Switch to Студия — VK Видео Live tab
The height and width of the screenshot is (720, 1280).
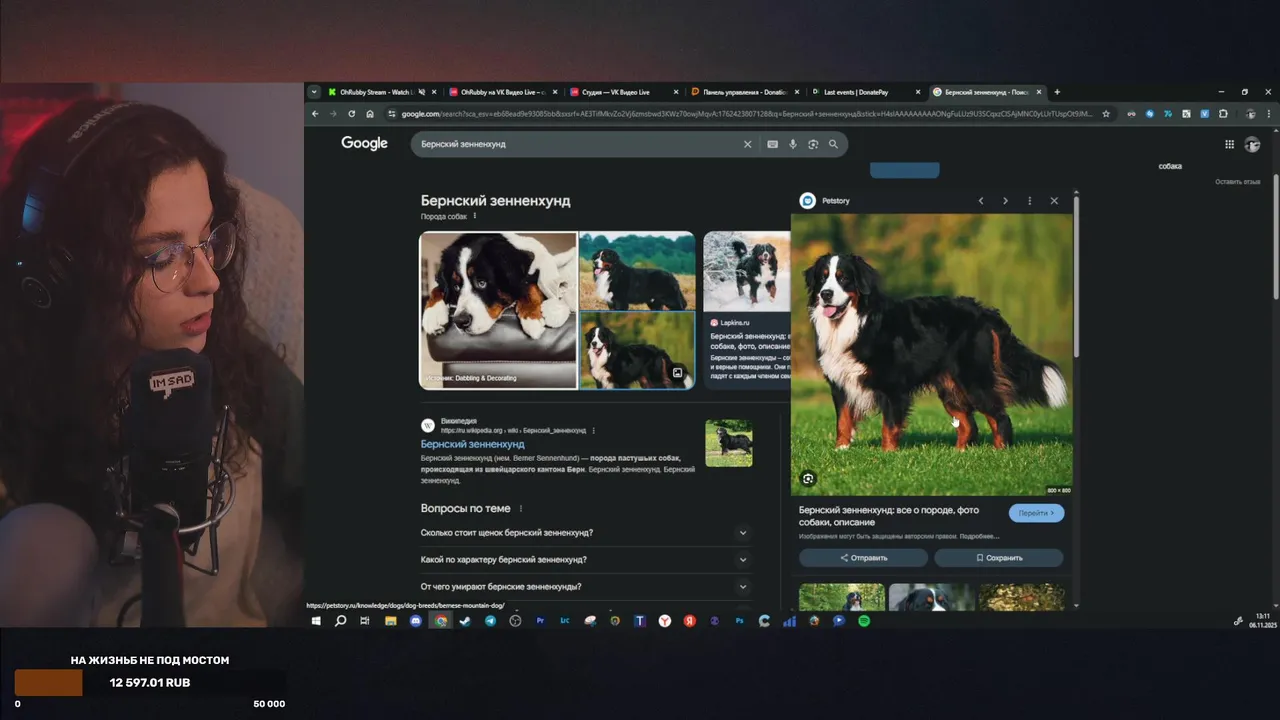tap(623, 92)
